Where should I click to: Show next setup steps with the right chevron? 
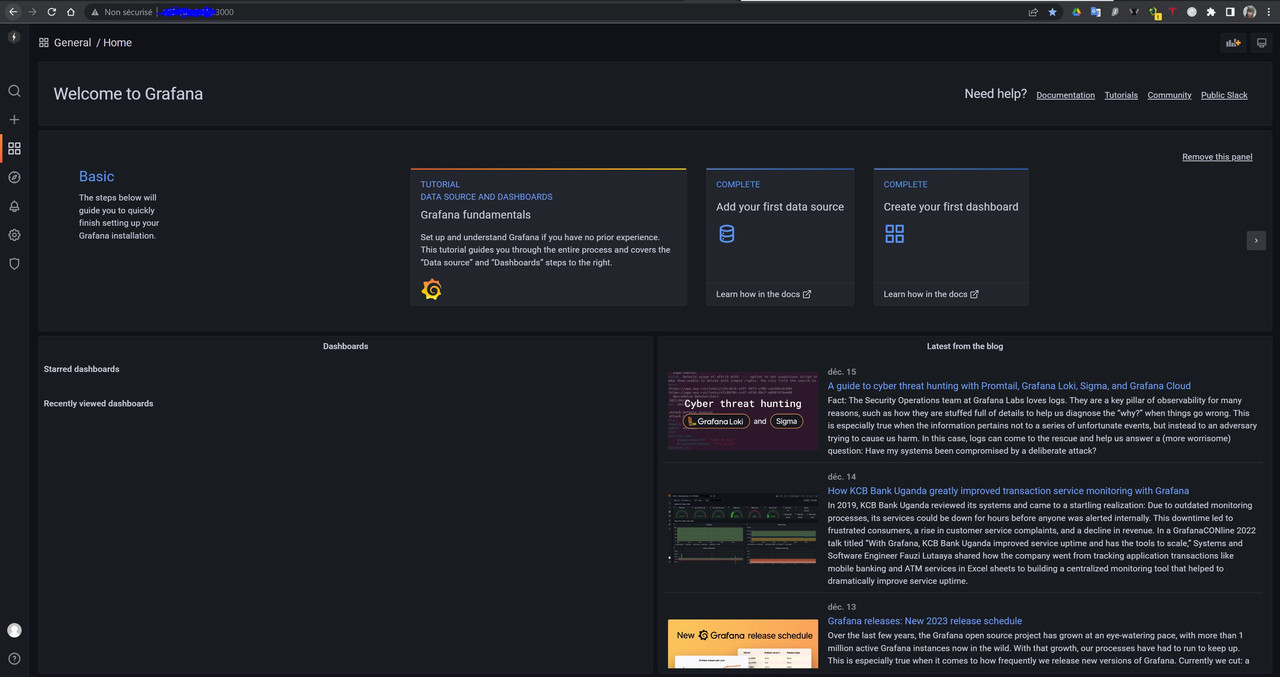(x=1256, y=240)
